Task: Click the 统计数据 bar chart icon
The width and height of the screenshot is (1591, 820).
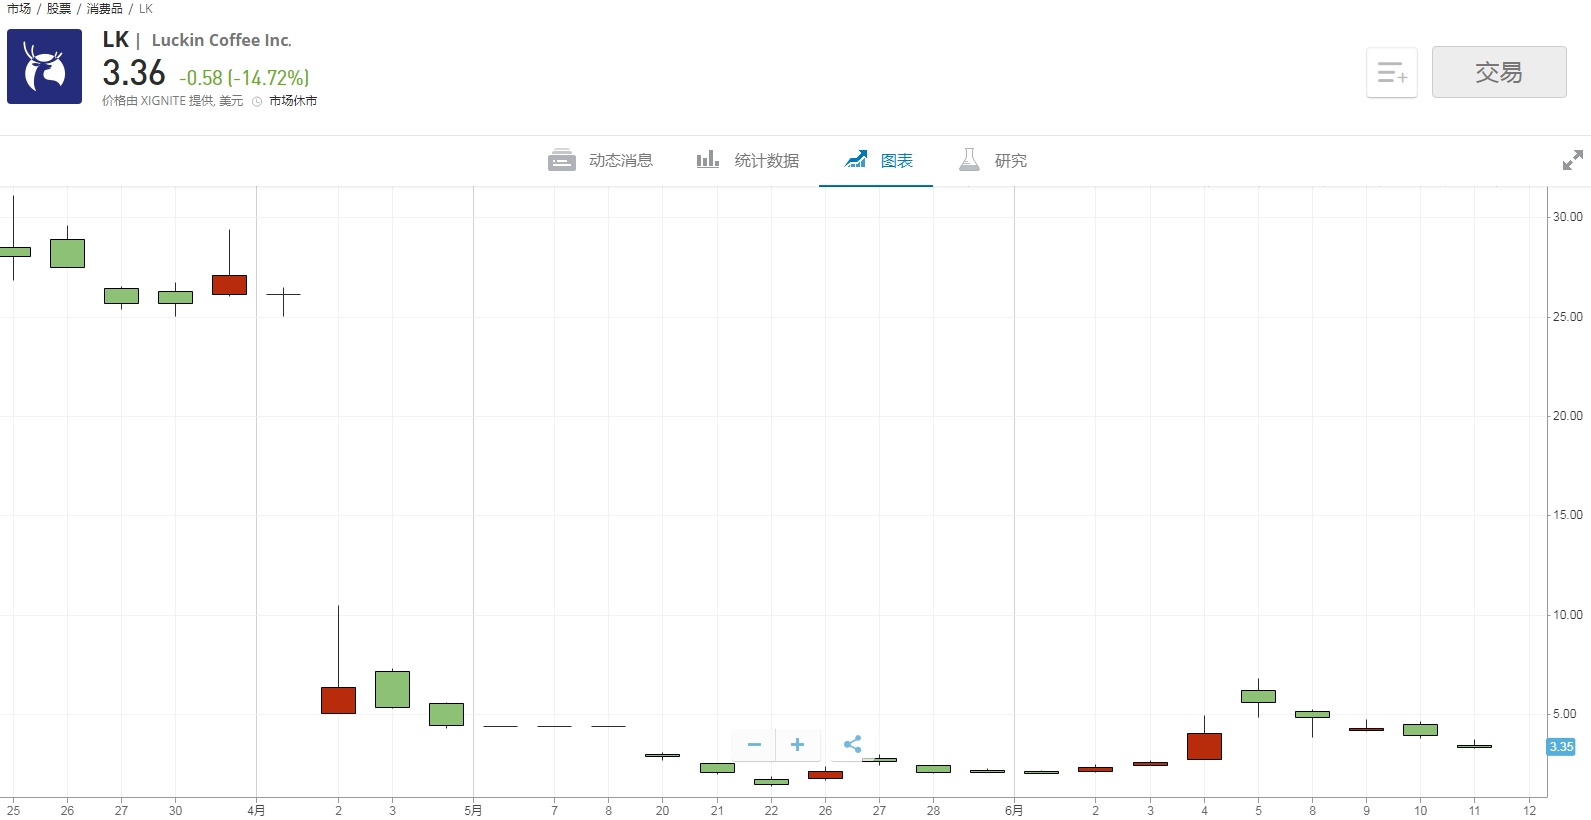Action: tap(708, 159)
